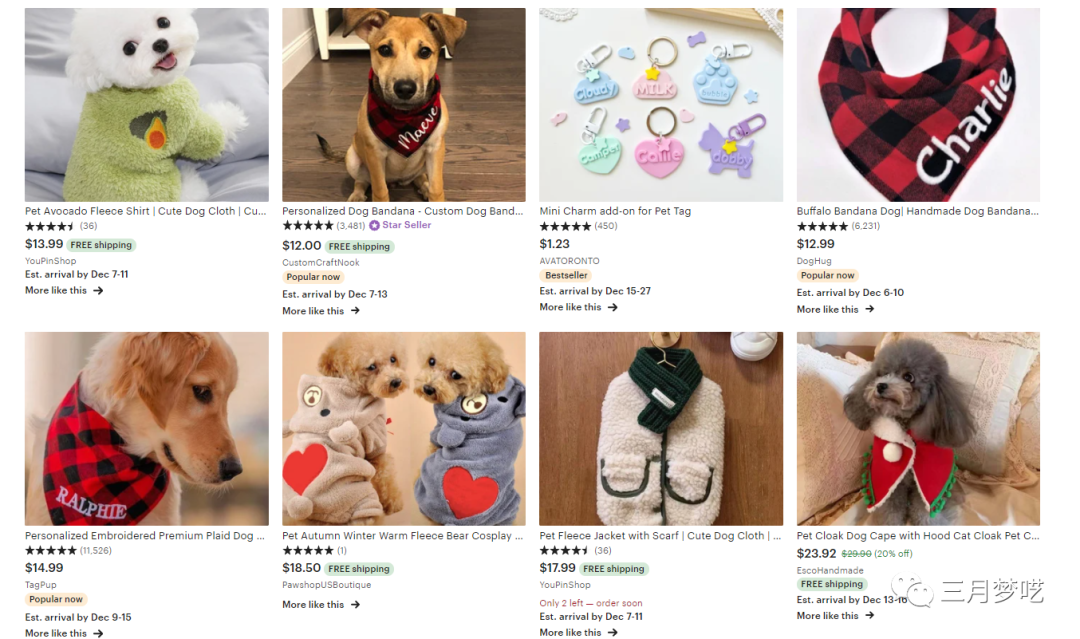Screen dimensions: 1080x639
Task: Open the Charlie buffalo plaid bandana image
Action: click(917, 105)
